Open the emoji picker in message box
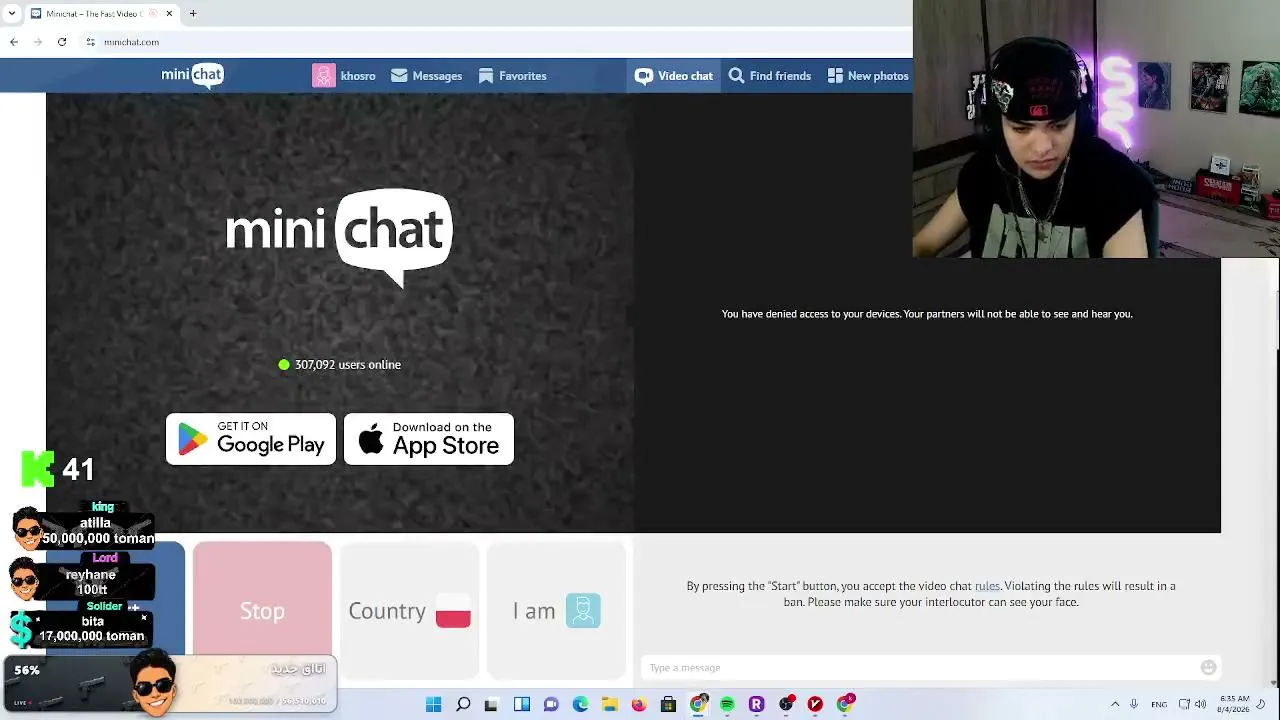 coord(1208,668)
